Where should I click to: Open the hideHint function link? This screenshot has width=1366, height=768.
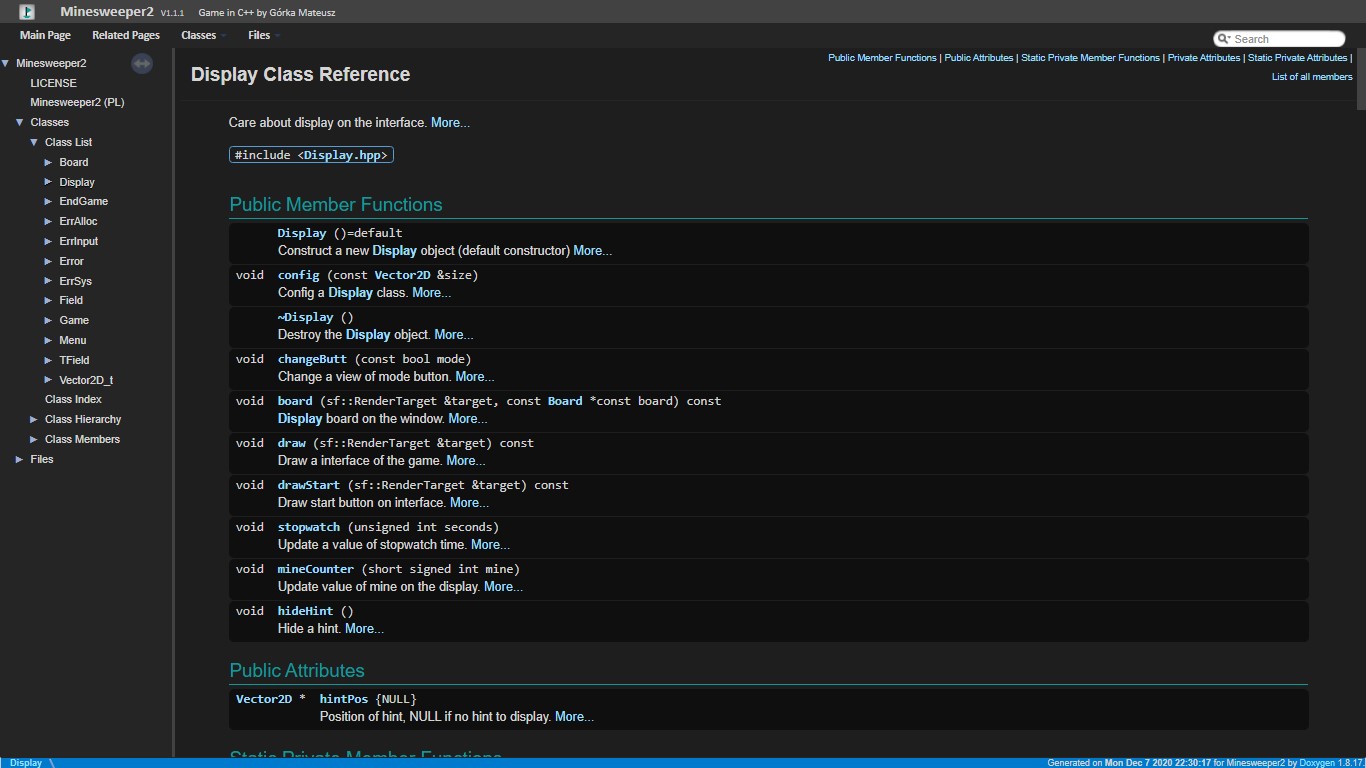pos(305,611)
